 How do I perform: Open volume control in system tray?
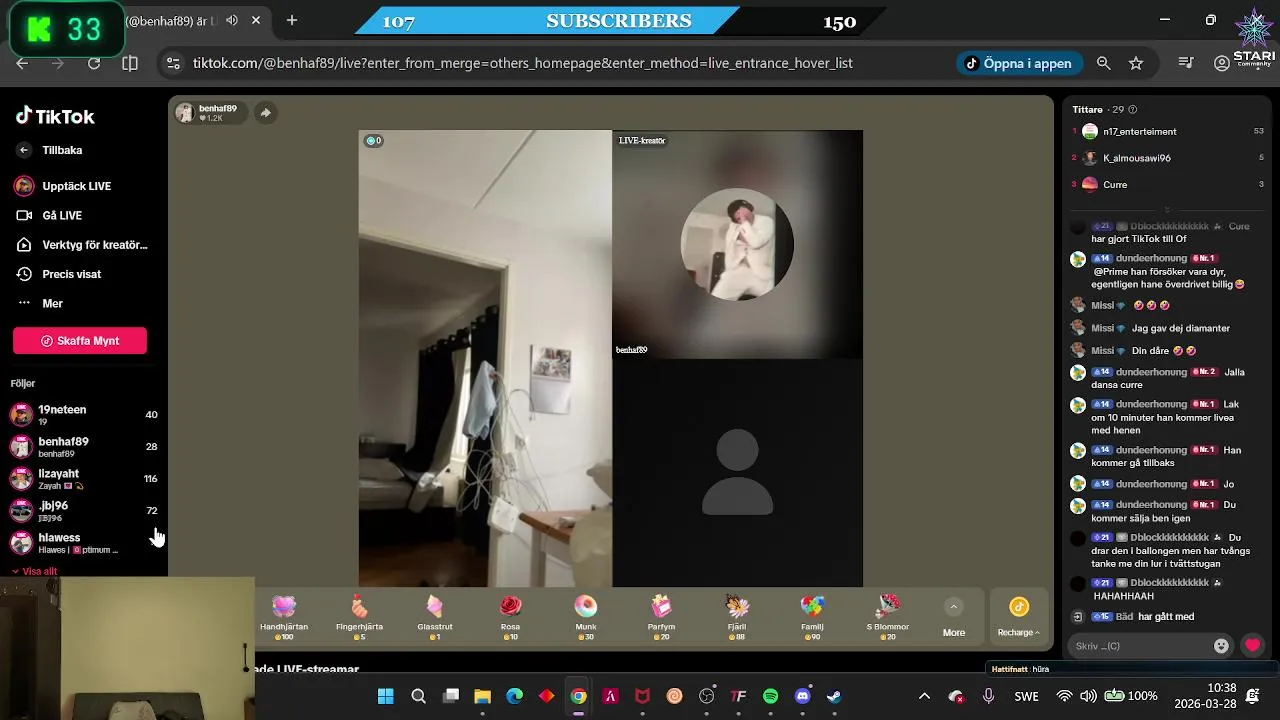[x=1087, y=696]
